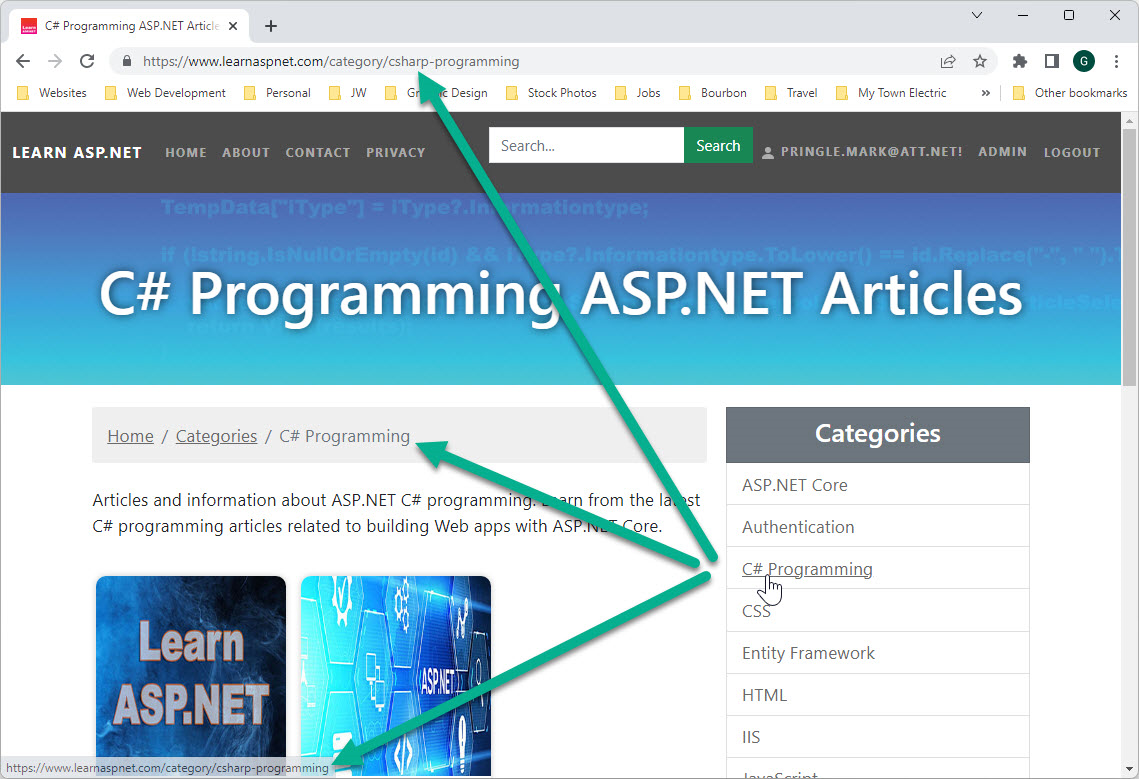This screenshot has width=1139, height=779.
Task: Maximize the browser window
Action: (x=1069, y=15)
